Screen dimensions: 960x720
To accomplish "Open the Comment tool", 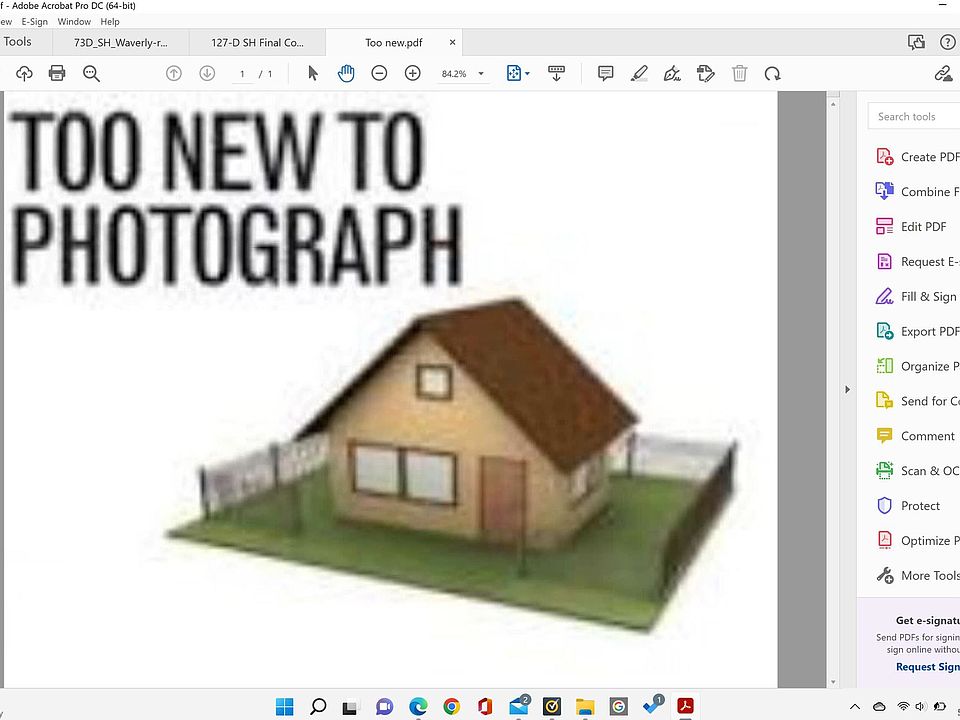I will click(x=915, y=436).
